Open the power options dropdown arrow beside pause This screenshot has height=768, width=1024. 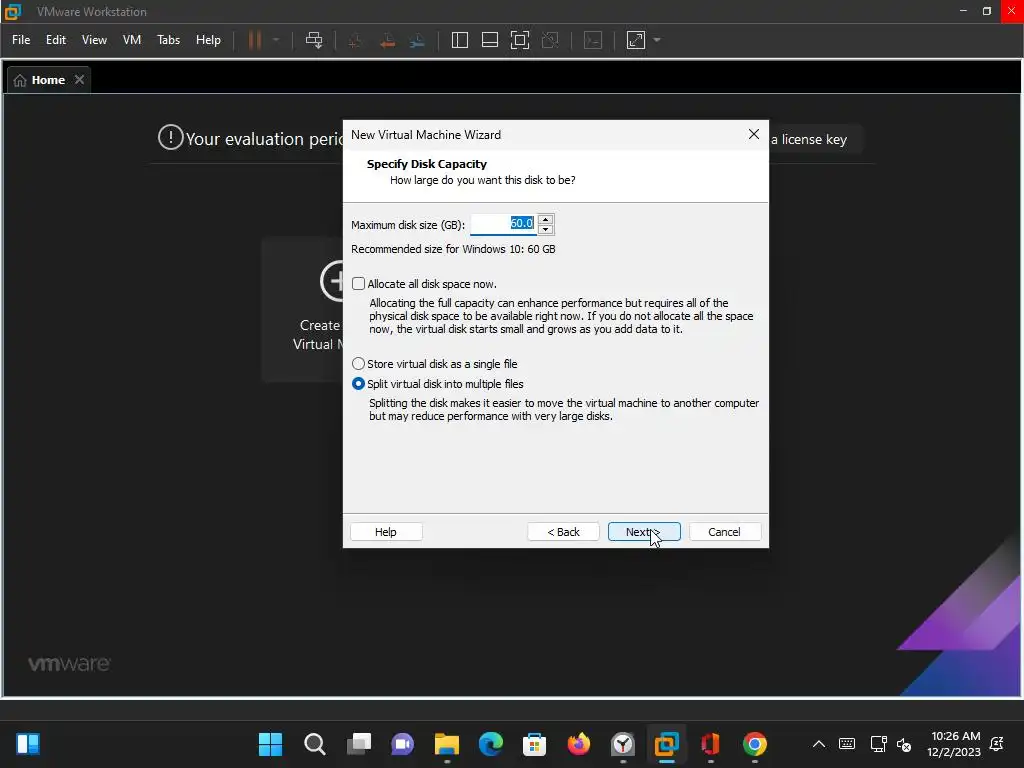coord(276,40)
